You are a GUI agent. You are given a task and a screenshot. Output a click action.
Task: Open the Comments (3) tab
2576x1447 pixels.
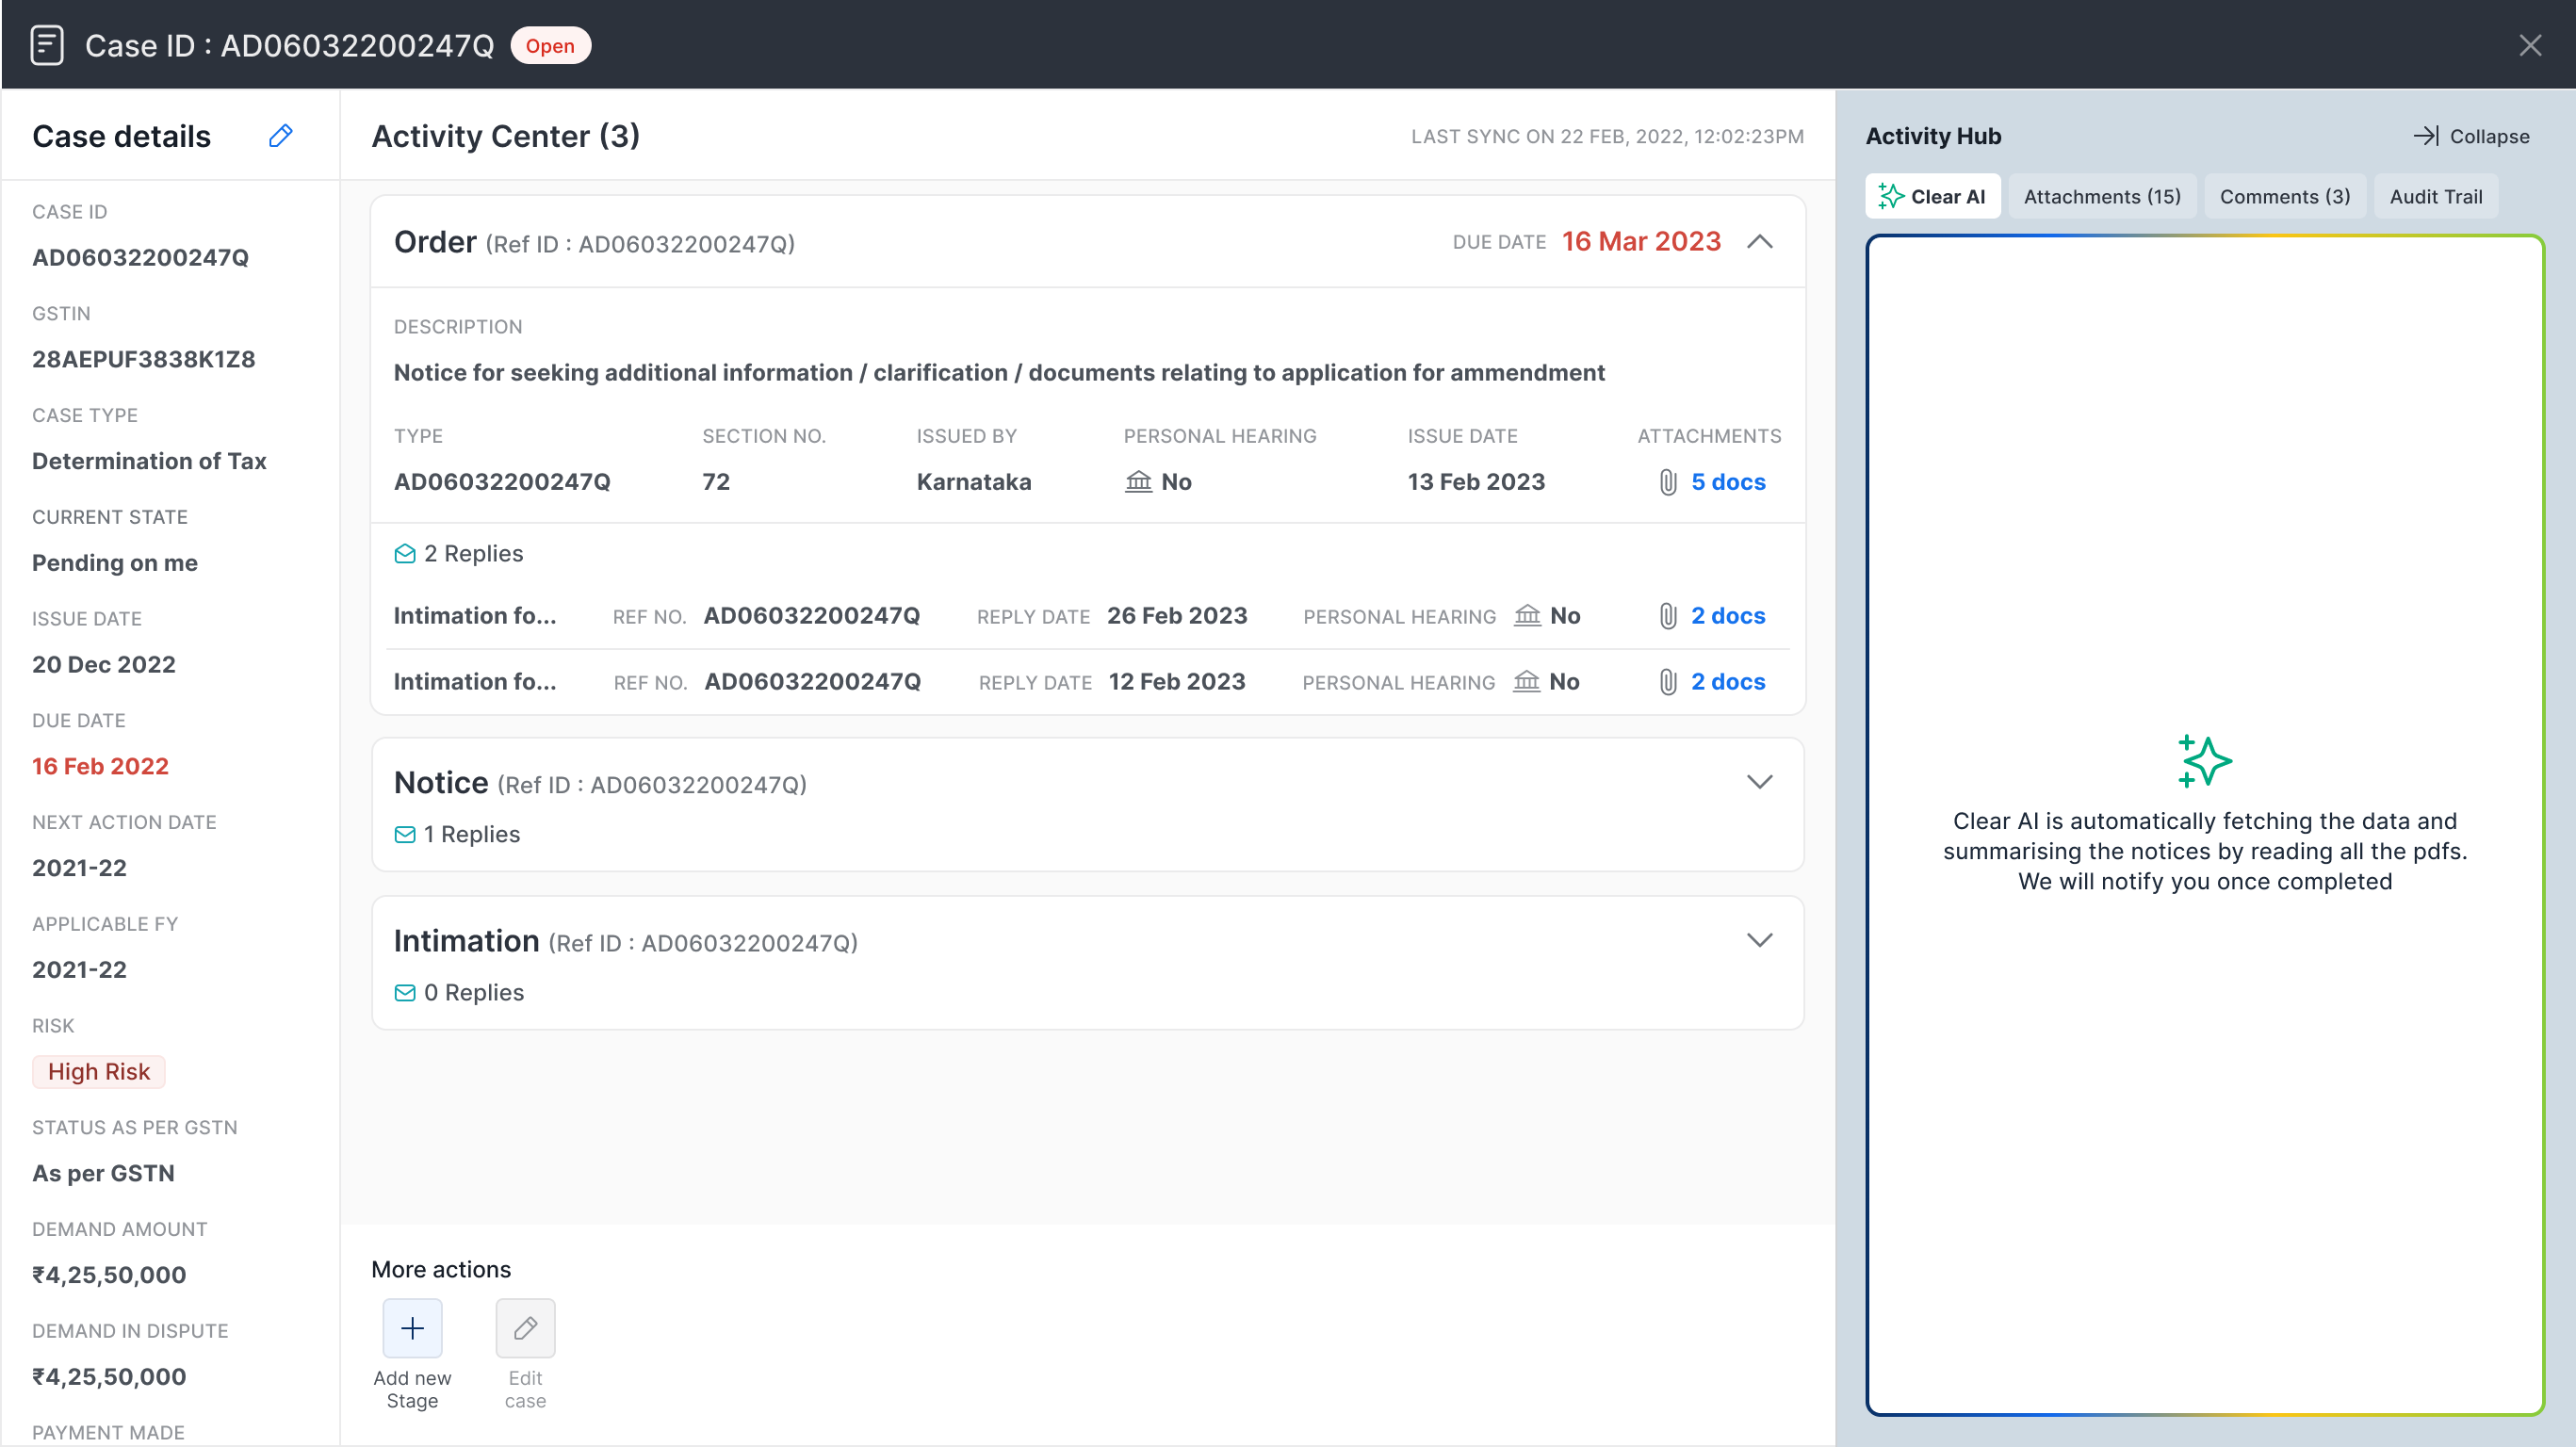point(2284,196)
